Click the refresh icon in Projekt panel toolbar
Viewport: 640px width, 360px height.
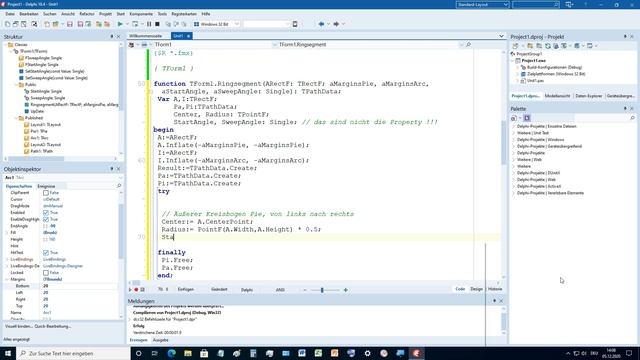(548, 46)
